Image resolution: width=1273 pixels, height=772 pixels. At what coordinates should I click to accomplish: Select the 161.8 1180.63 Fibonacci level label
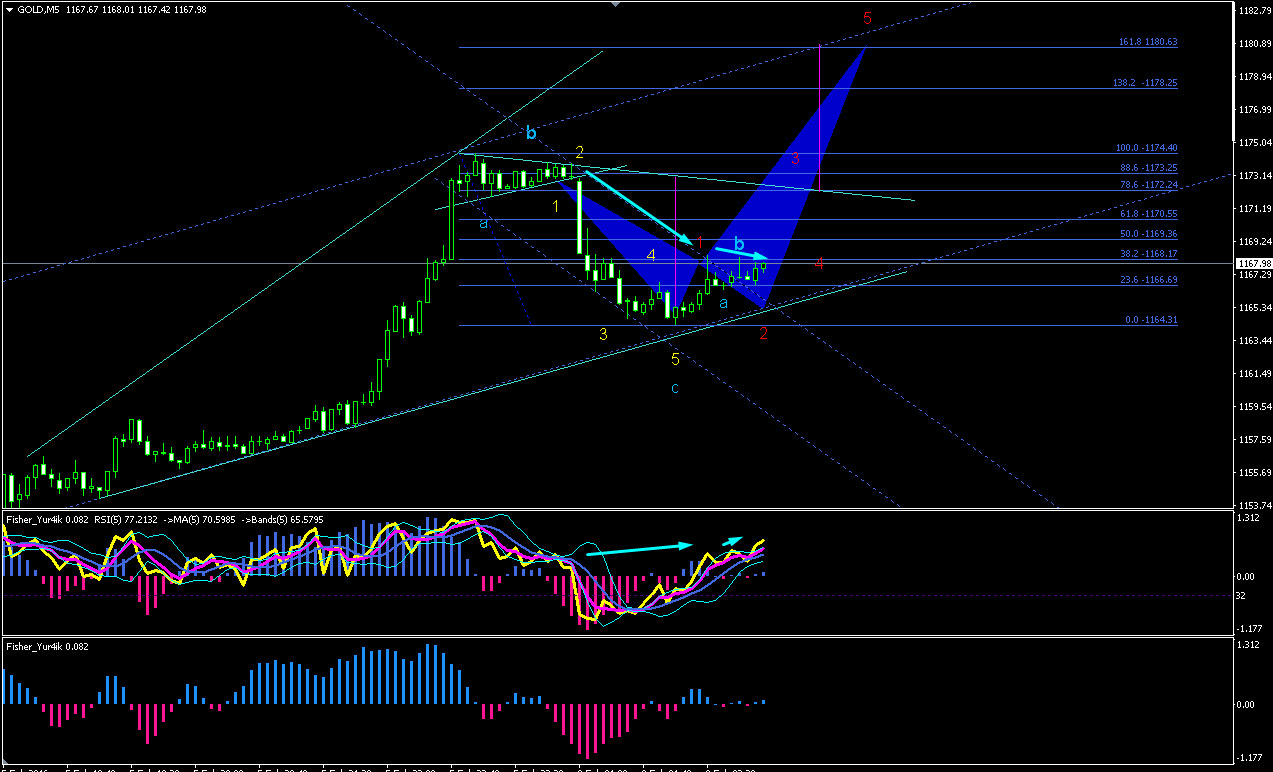[1148, 42]
